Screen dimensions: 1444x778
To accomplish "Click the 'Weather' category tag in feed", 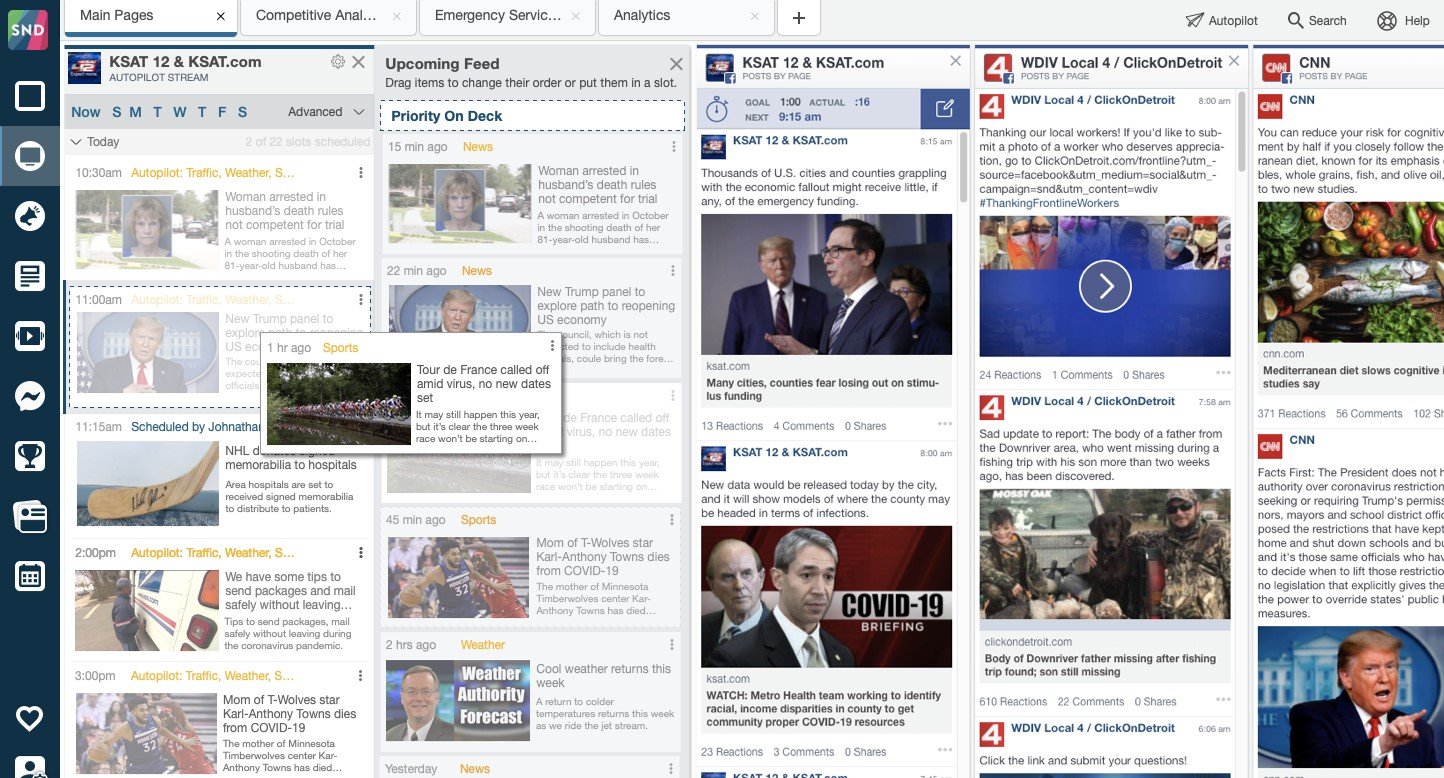I will pos(483,645).
